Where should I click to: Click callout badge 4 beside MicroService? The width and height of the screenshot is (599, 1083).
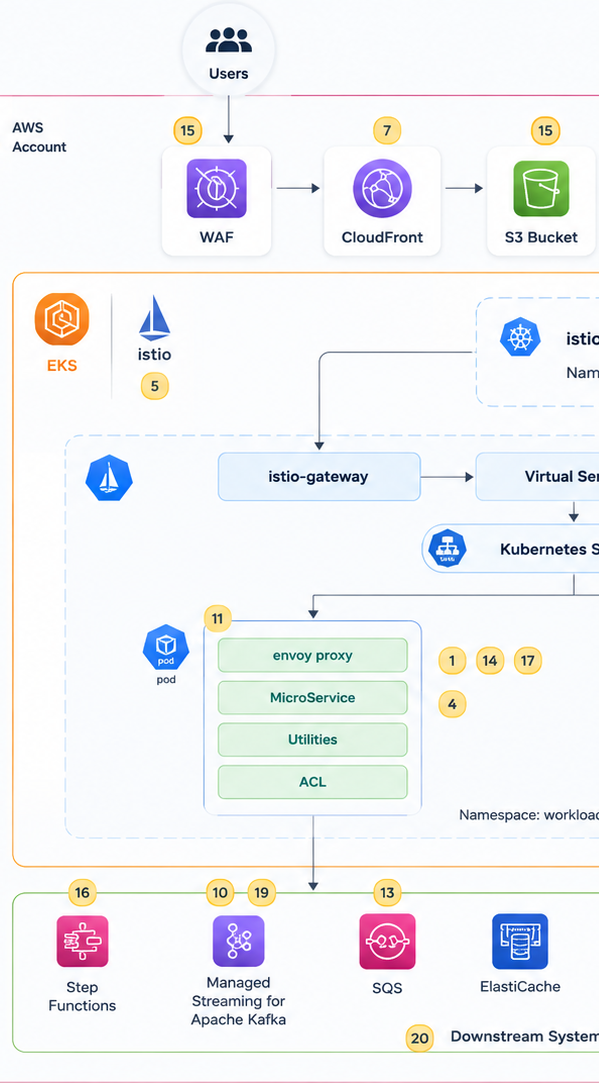(x=453, y=705)
